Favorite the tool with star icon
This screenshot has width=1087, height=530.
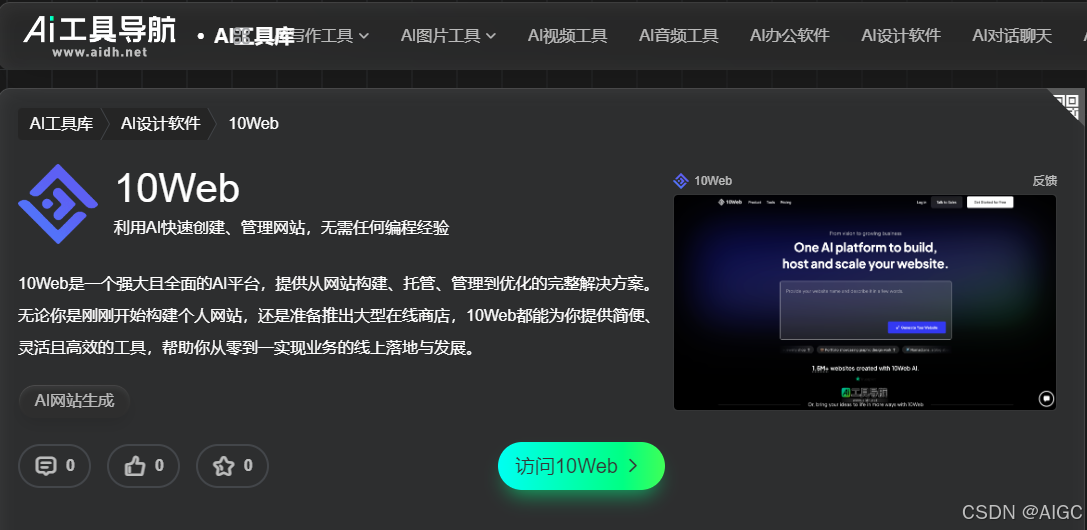click(x=232, y=466)
